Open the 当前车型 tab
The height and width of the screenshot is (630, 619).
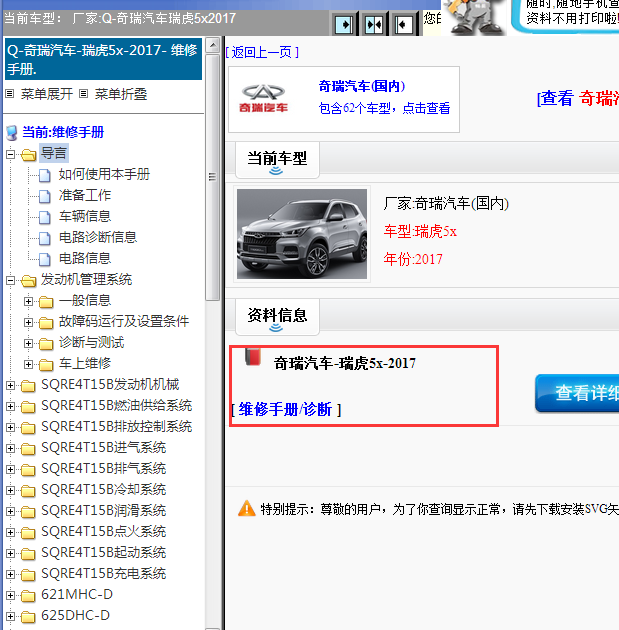pyautogui.click(x=277, y=160)
